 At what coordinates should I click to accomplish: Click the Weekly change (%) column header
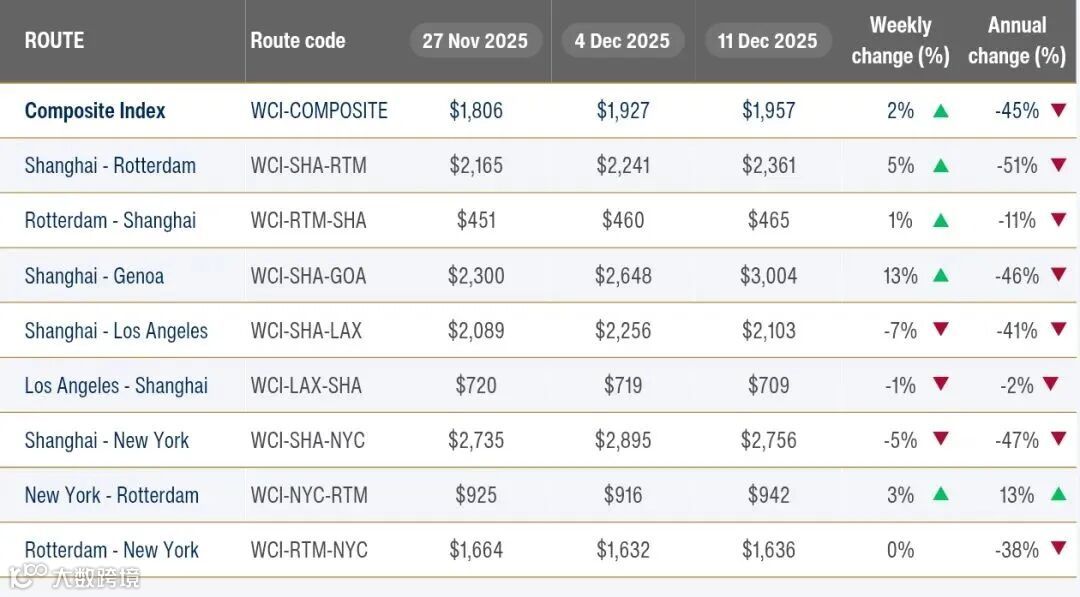click(x=900, y=41)
